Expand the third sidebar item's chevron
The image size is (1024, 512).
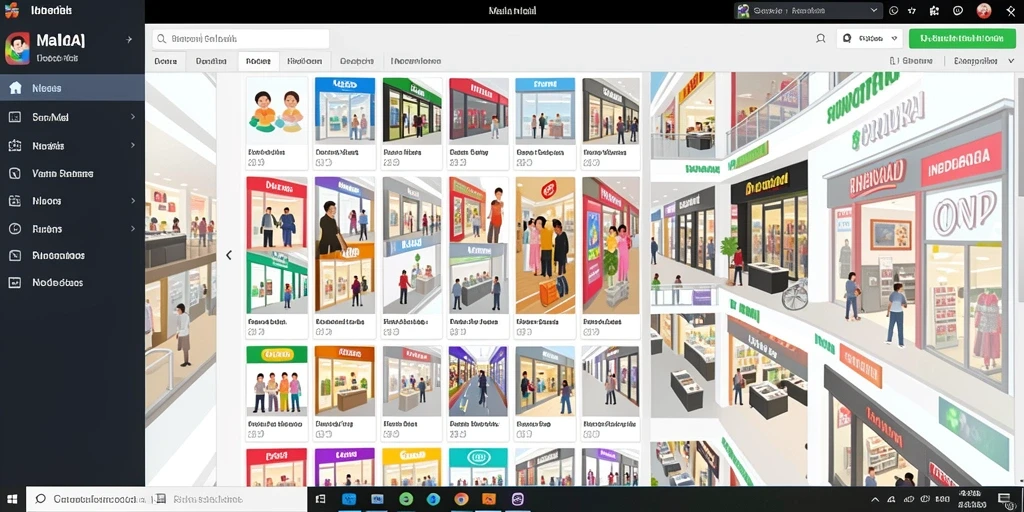pyautogui.click(x=133, y=146)
